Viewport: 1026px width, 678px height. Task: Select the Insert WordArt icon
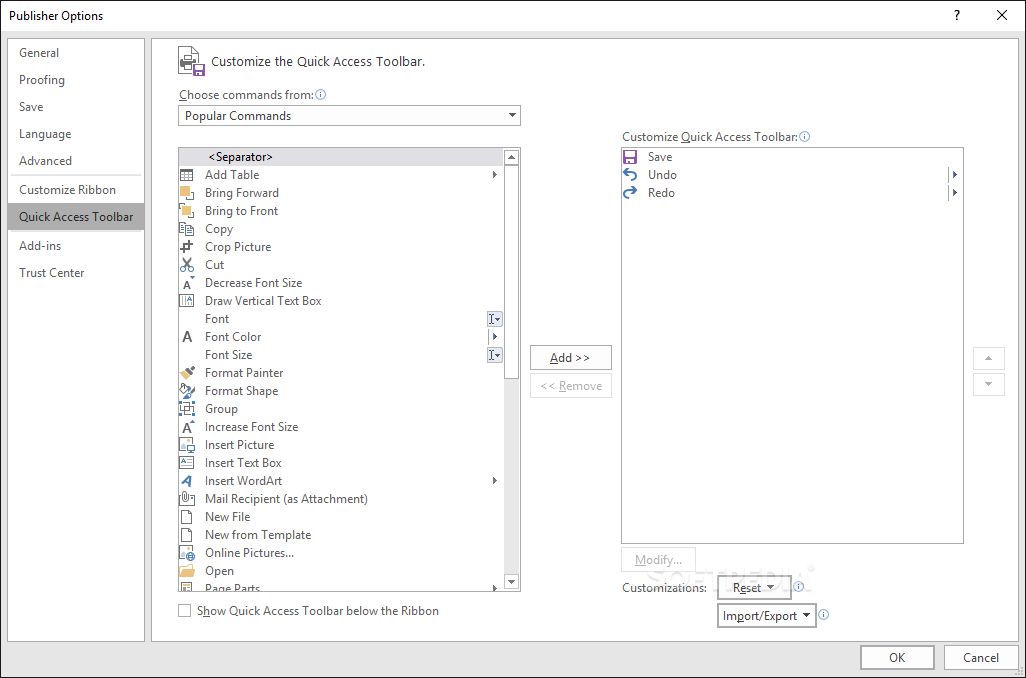pyautogui.click(x=186, y=481)
